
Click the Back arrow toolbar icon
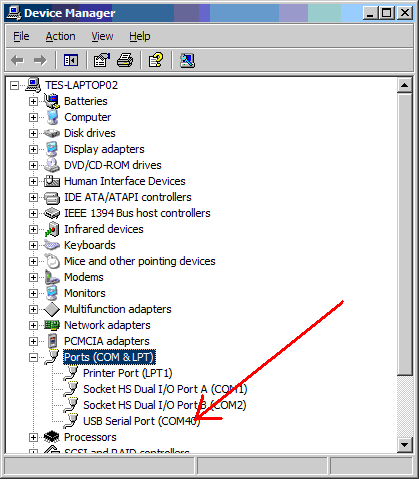click(17, 60)
